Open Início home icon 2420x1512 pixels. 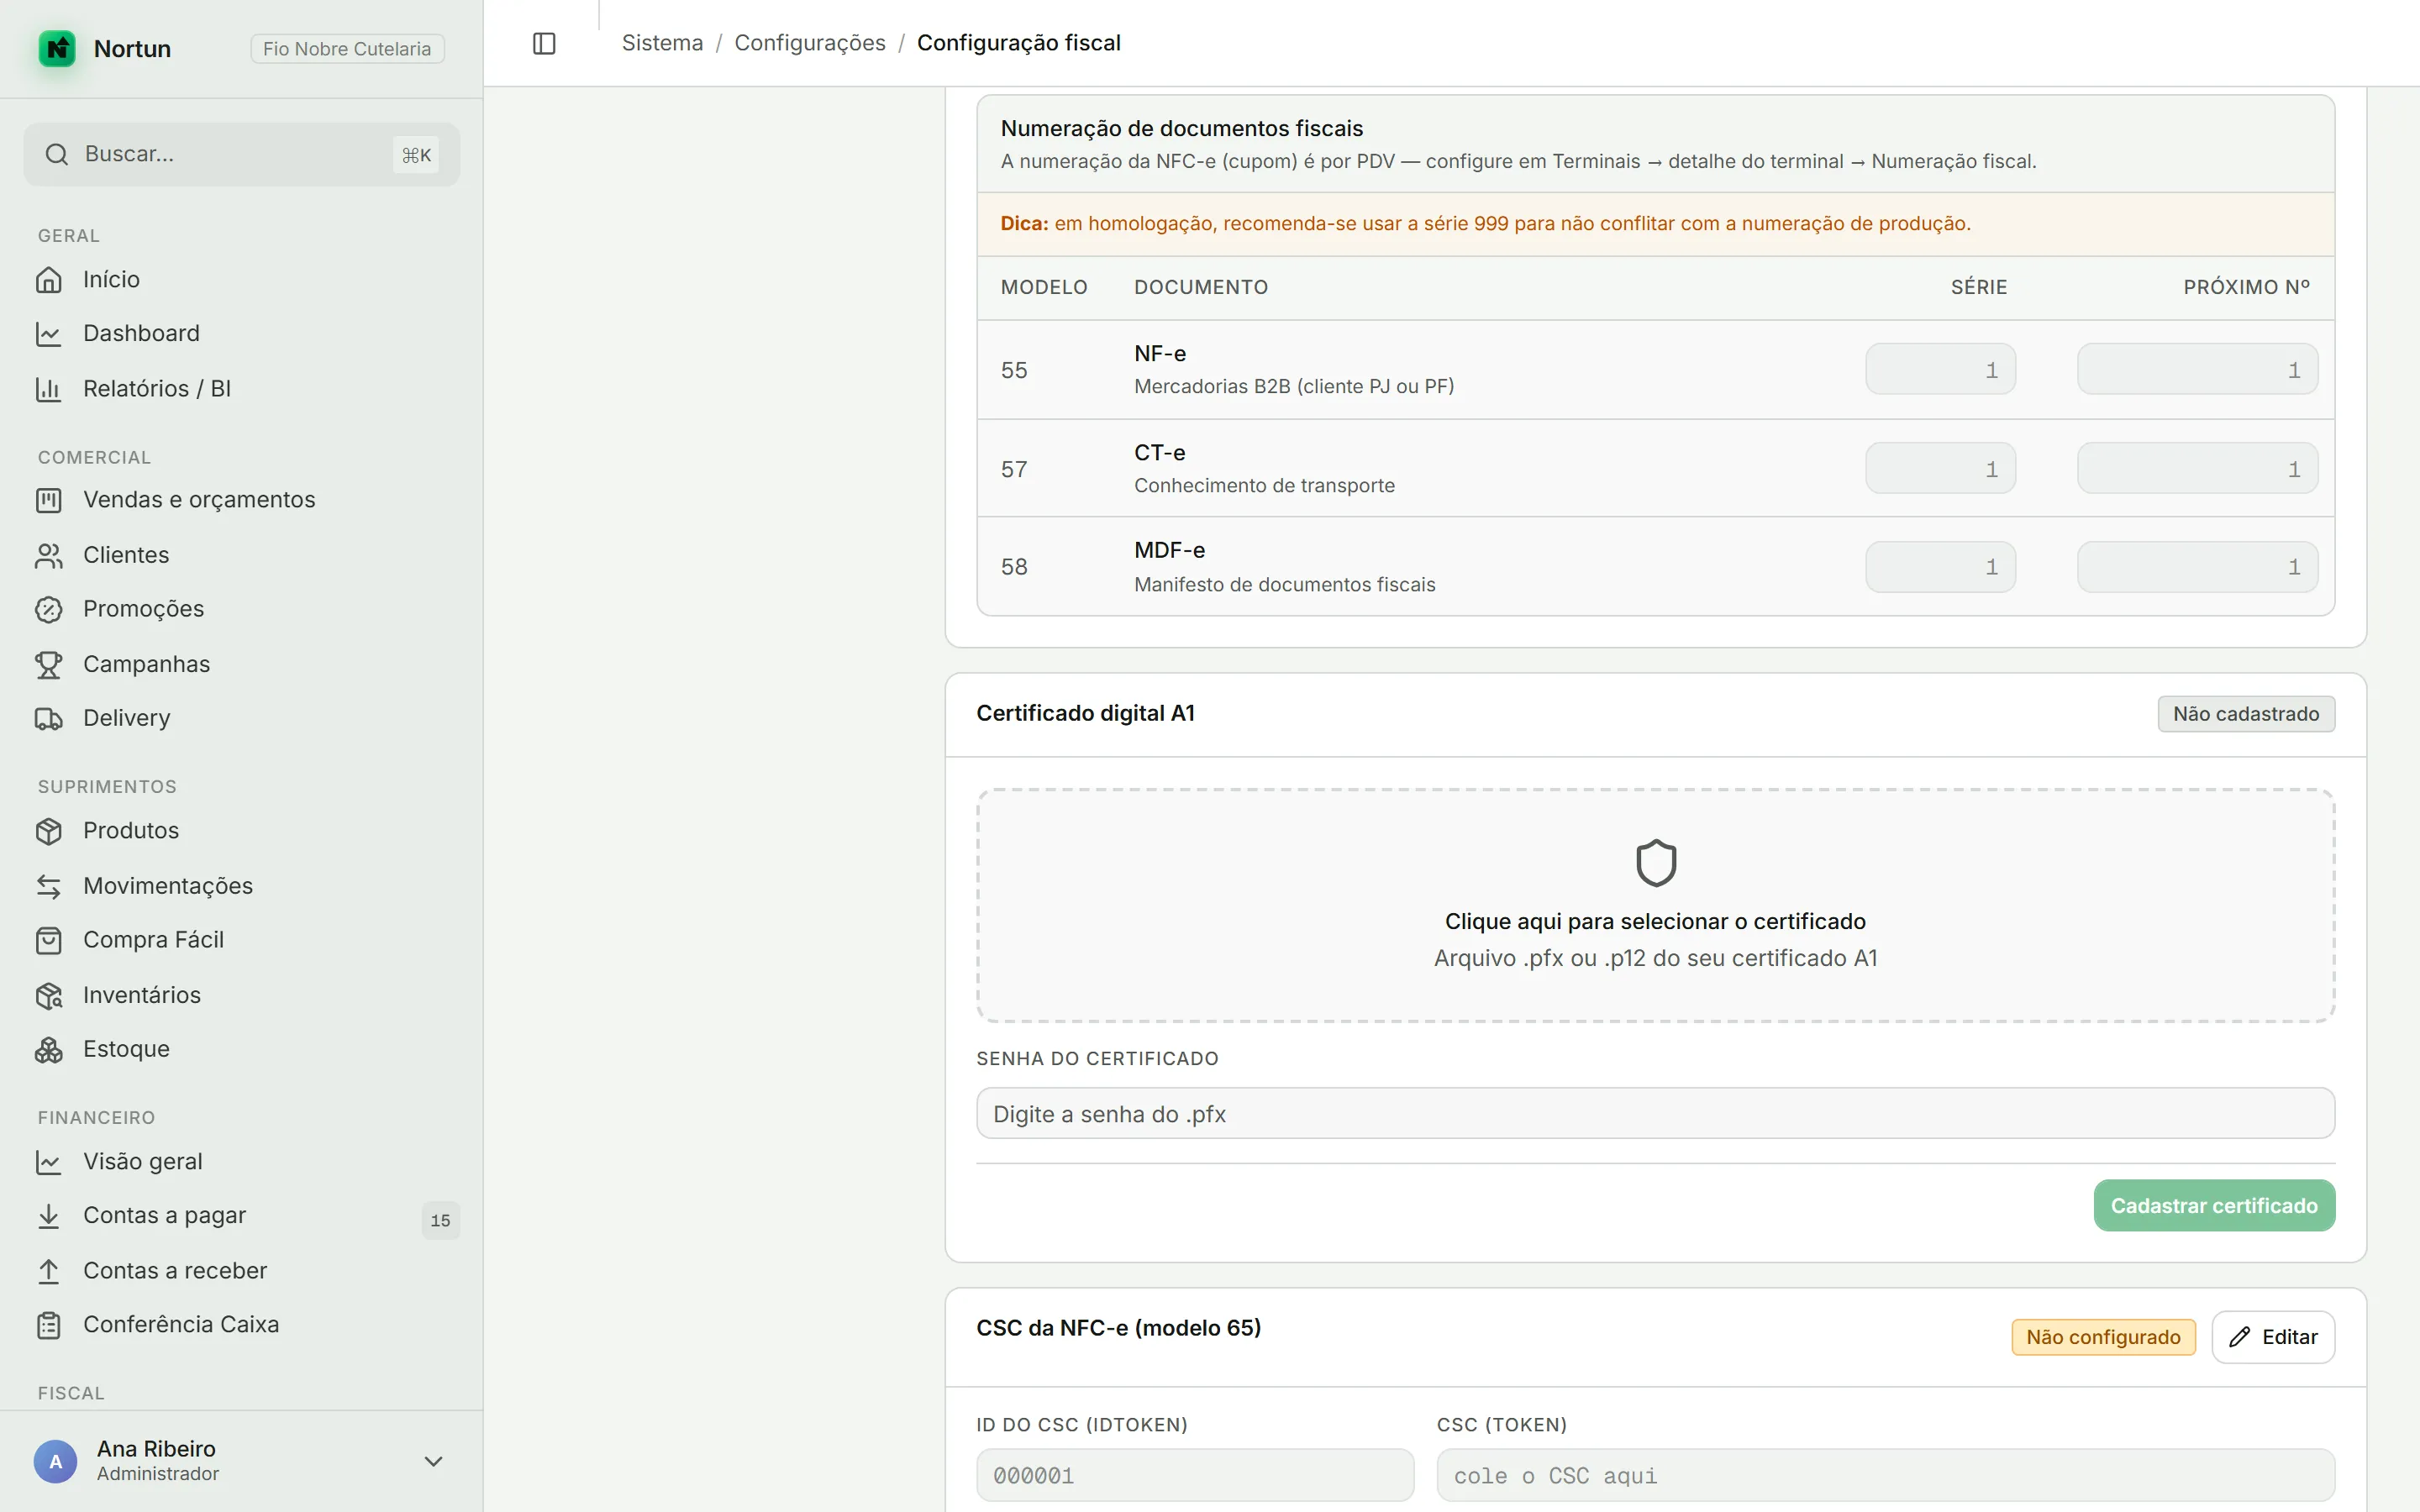coord(49,279)
